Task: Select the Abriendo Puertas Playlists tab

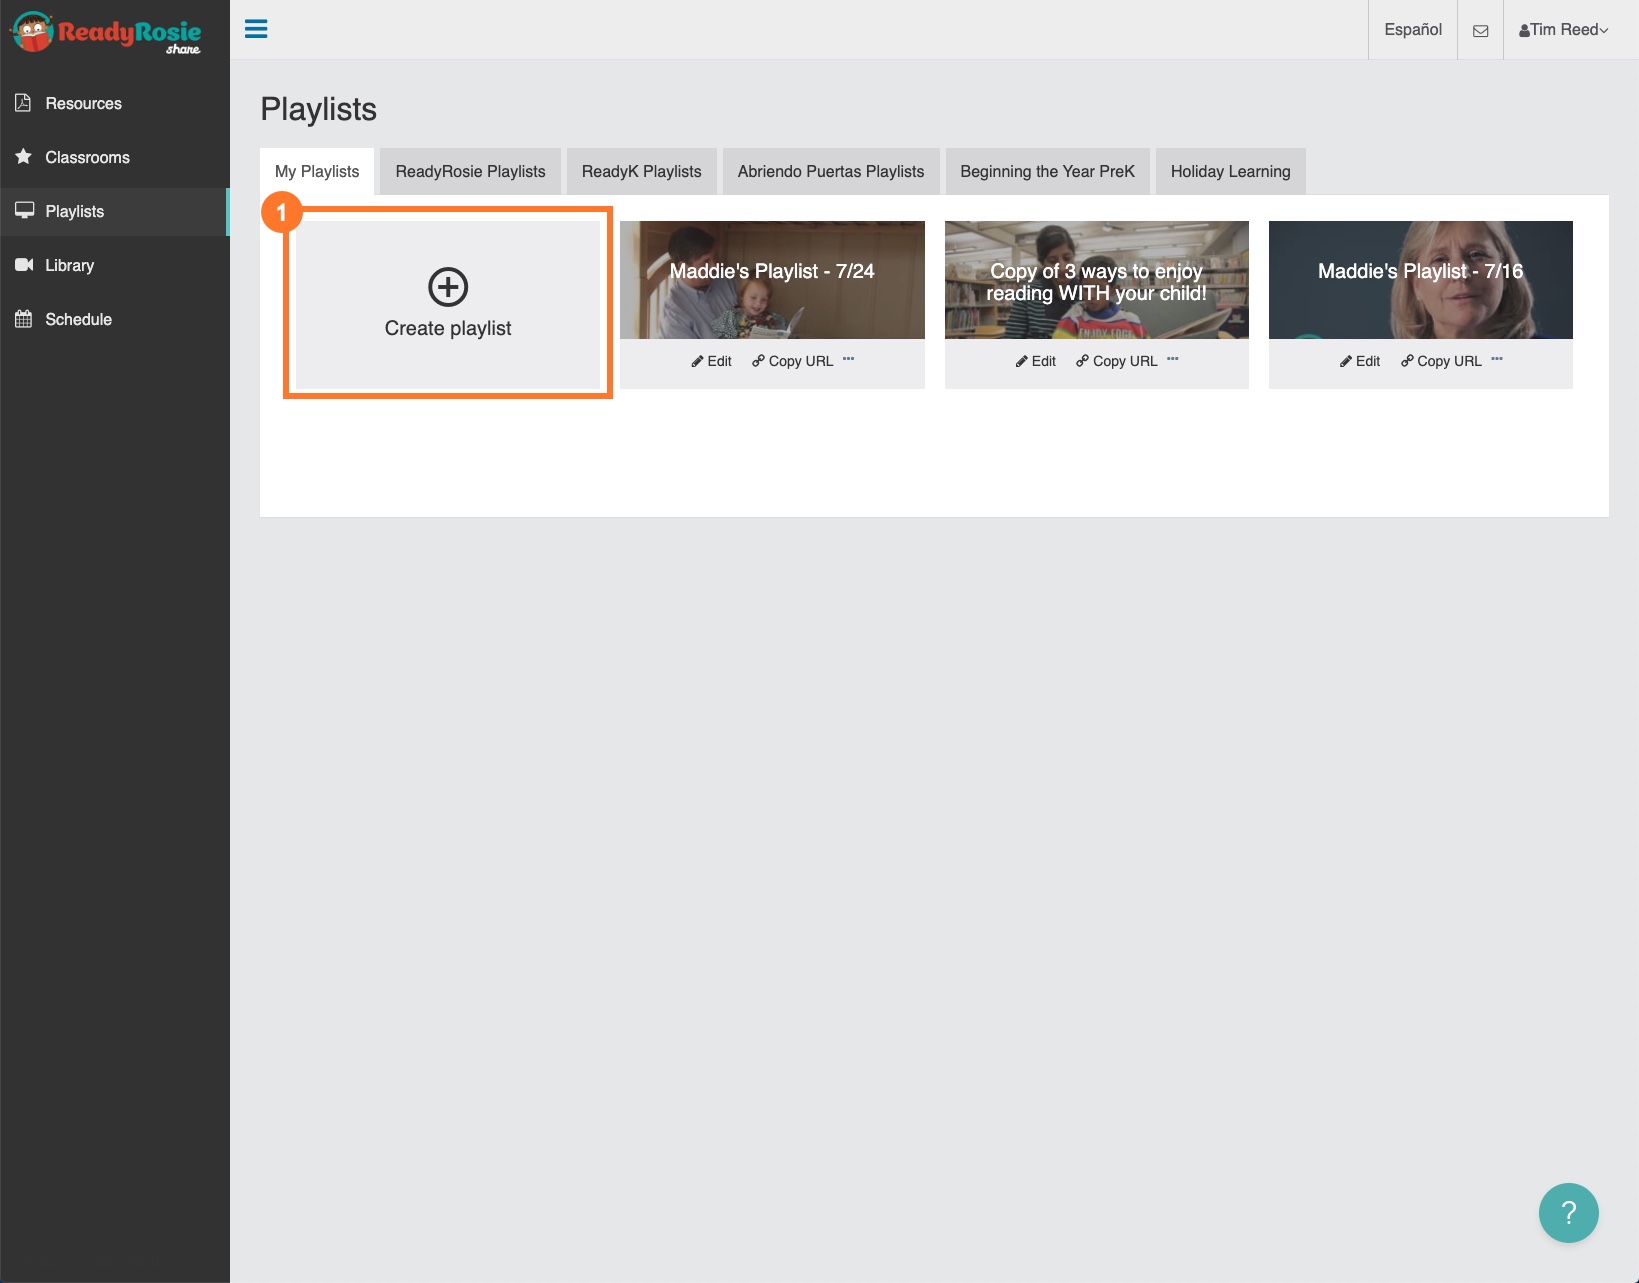Action: (830, 171)
